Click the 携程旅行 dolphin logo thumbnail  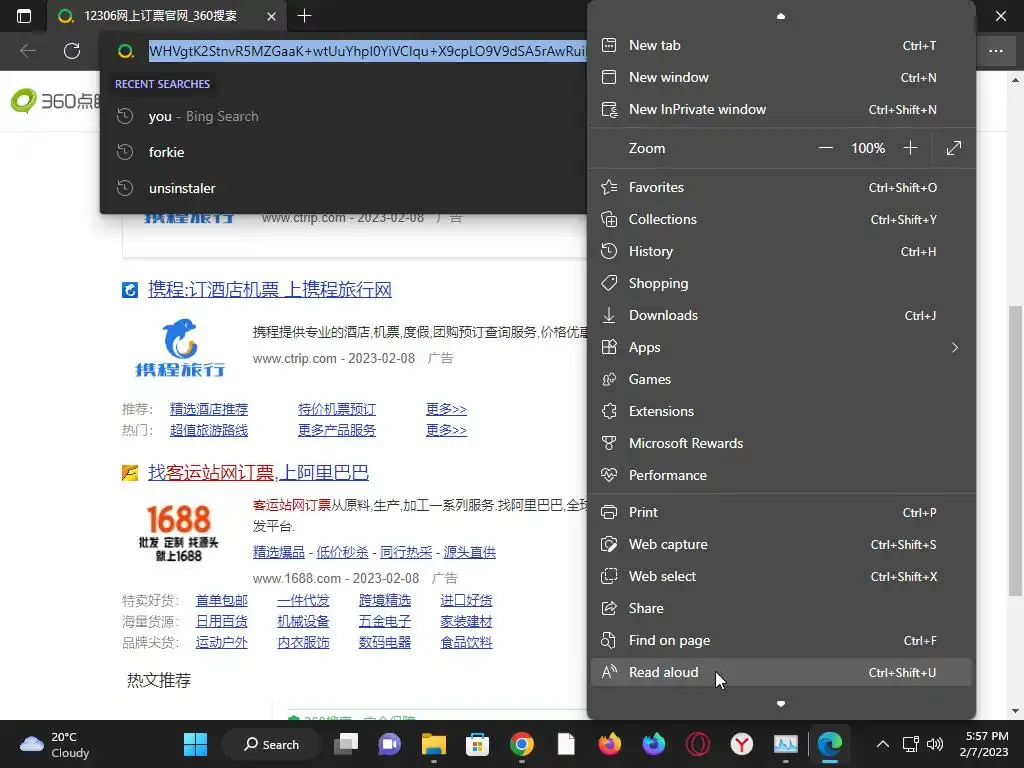click(x=180, y=347)
